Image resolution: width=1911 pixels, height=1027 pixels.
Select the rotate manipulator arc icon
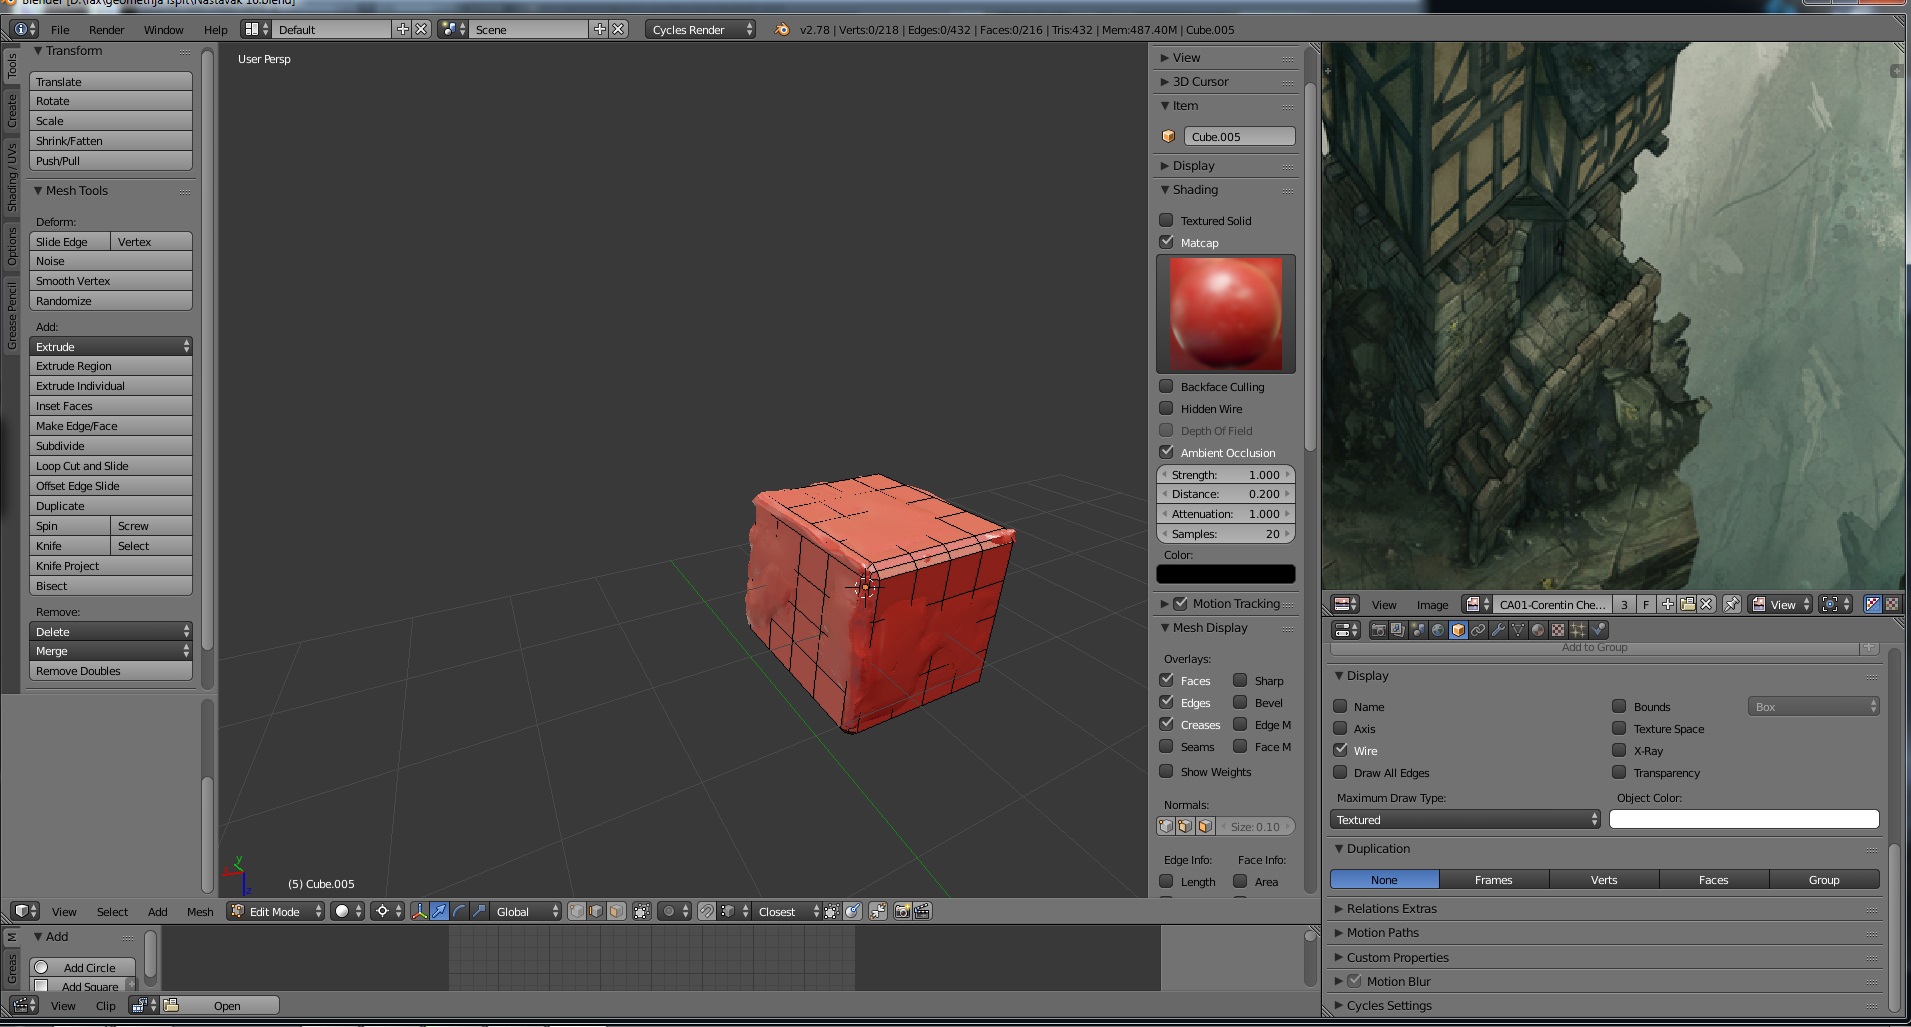tap(459, 911)
